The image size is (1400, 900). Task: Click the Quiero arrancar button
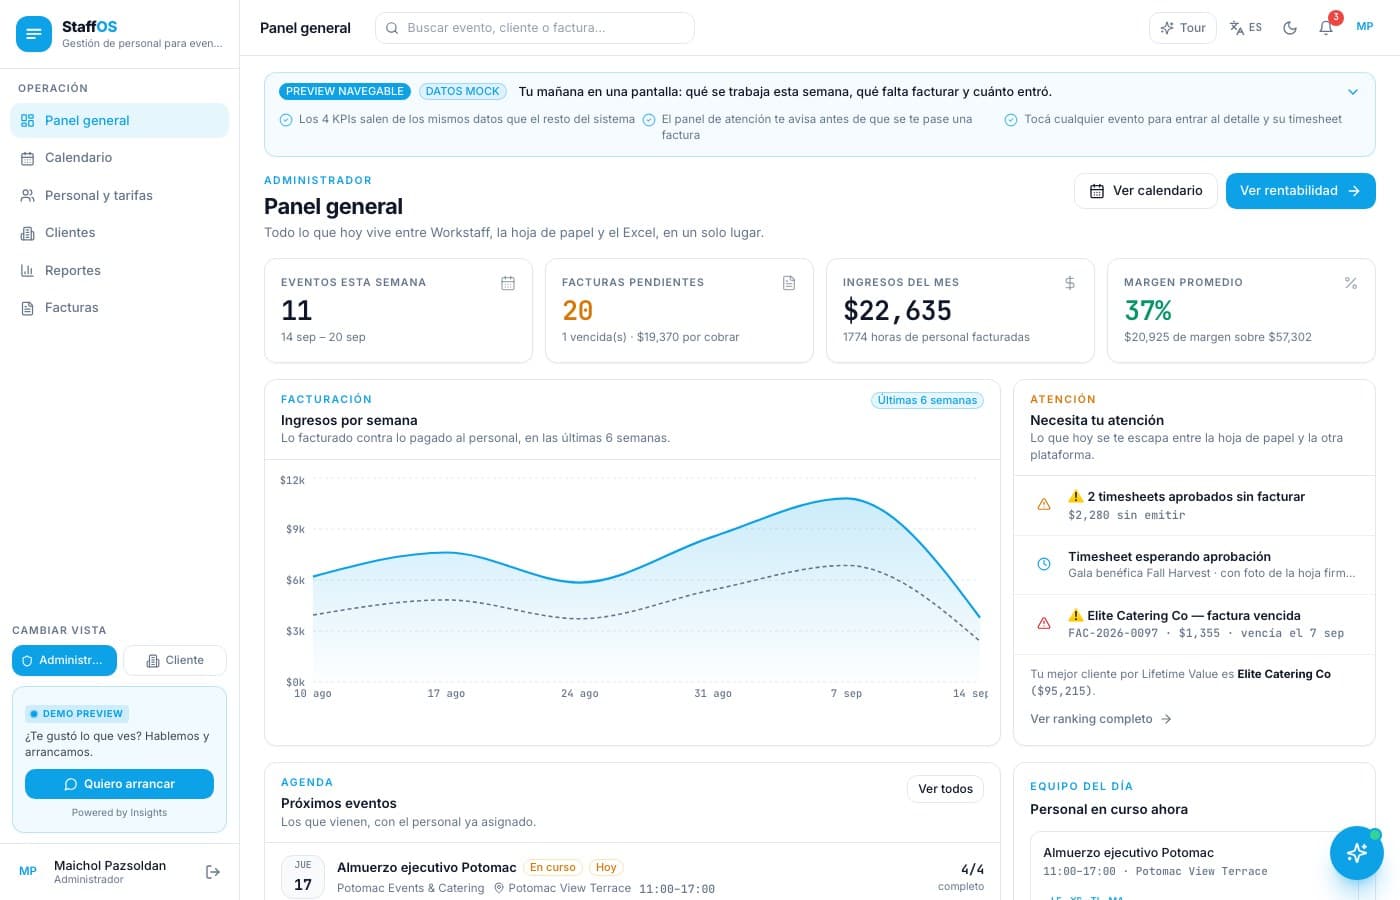tap(119, 784)
